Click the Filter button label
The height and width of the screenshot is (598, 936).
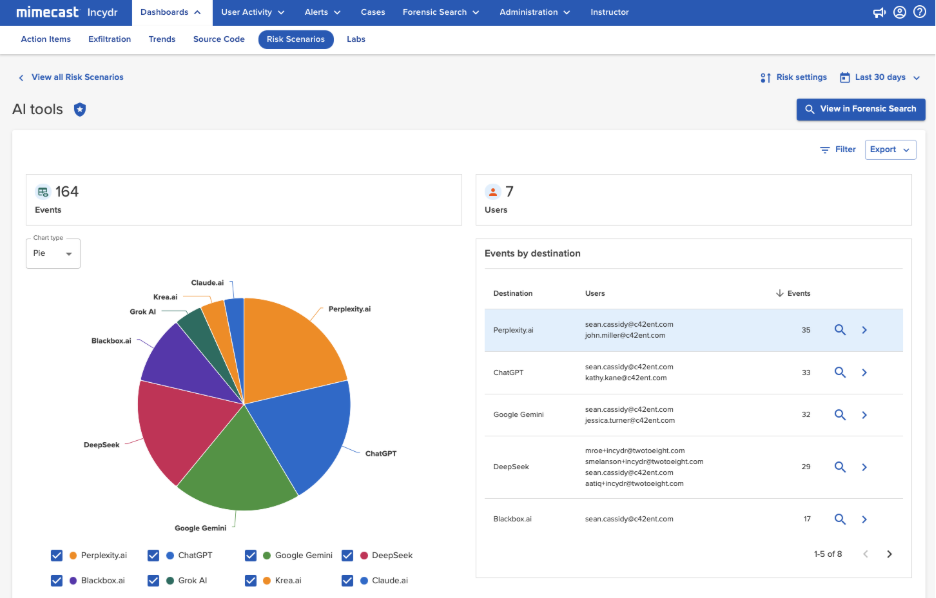tap(845, 149)
